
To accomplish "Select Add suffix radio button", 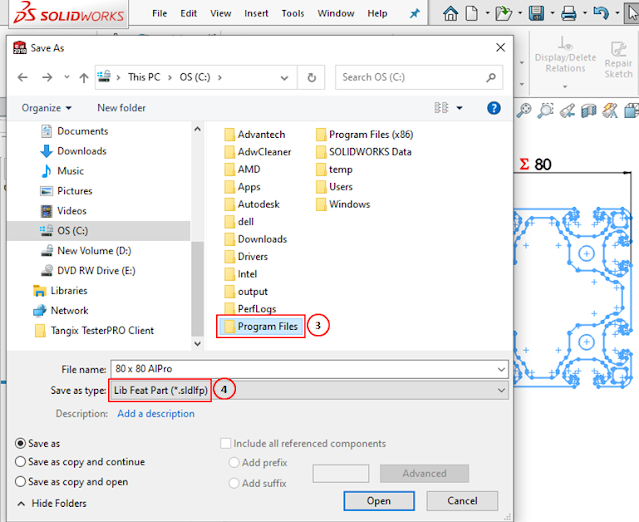I will point(234,483).
